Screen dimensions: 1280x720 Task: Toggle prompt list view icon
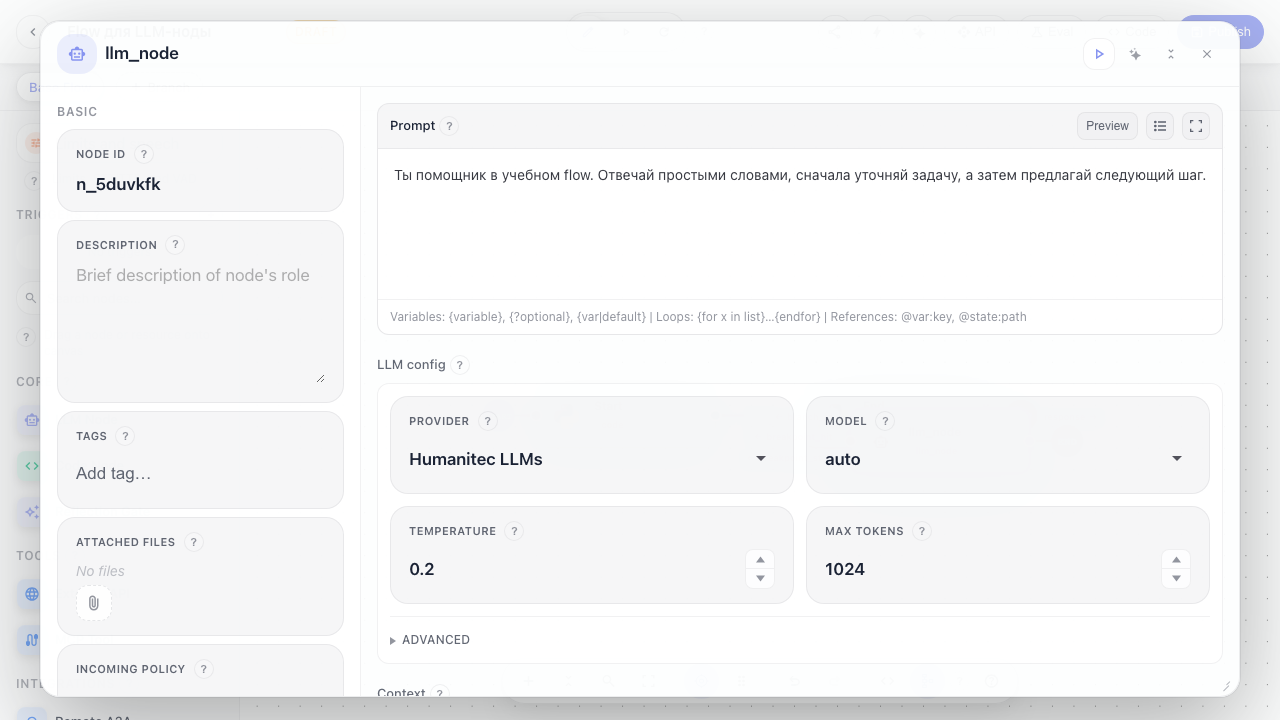tap(1160, 126)
